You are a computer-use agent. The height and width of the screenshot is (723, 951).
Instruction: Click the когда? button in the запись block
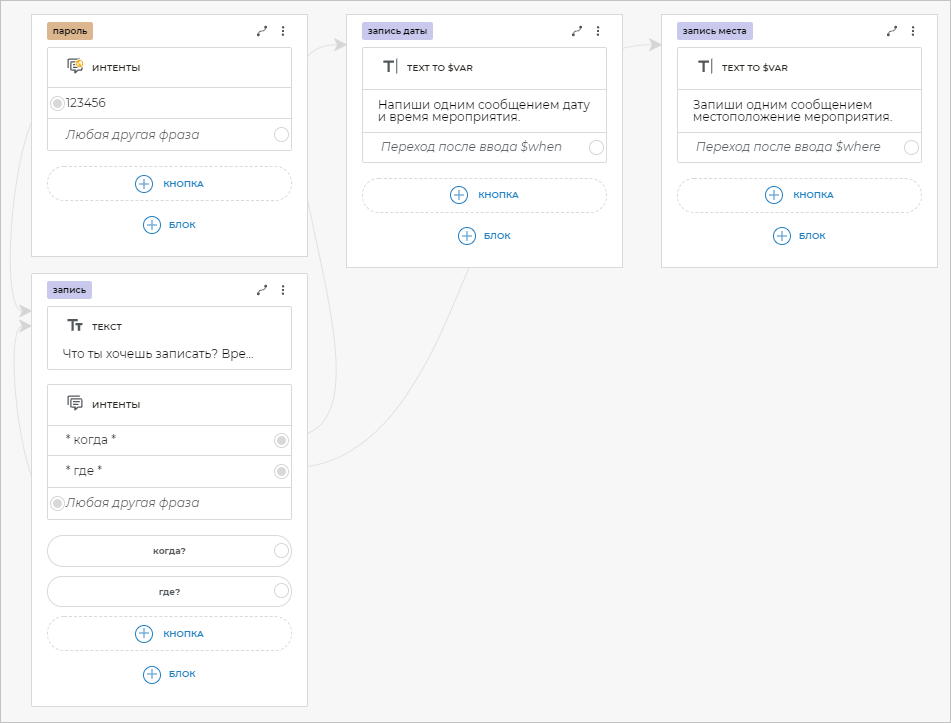(168, 551)
